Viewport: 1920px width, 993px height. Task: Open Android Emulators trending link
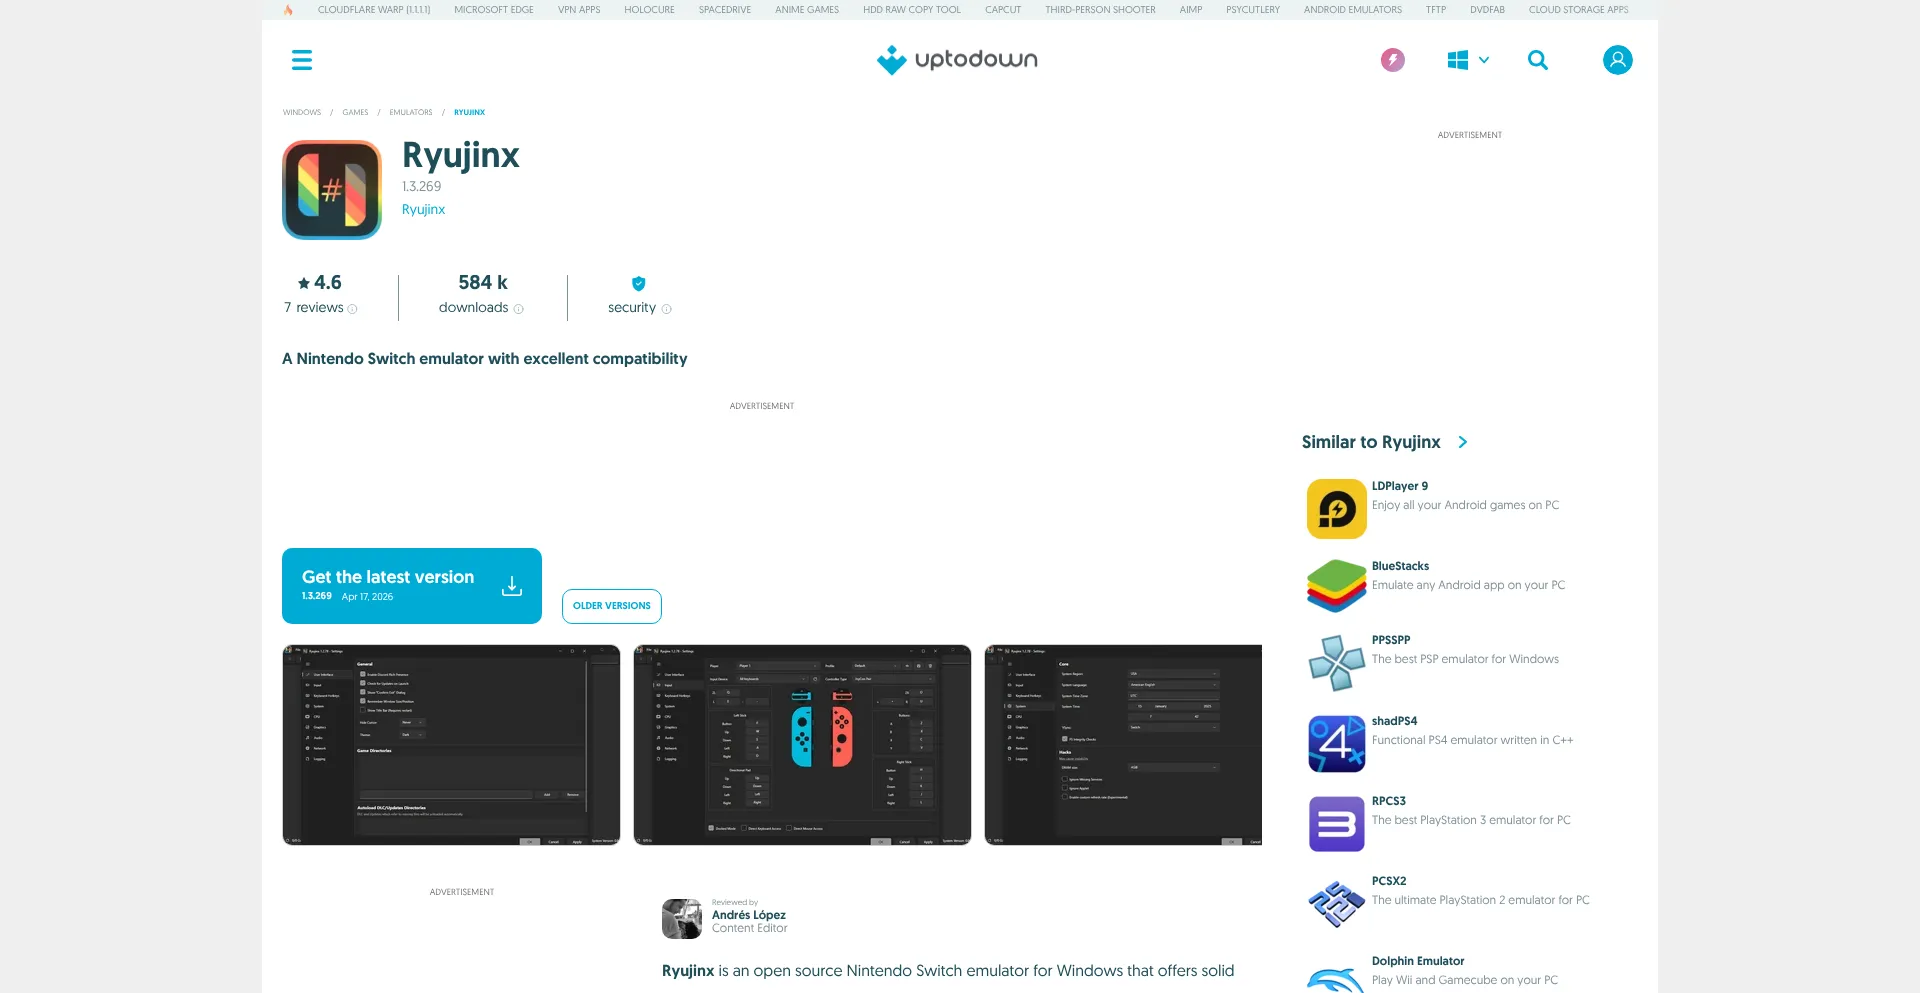(x=1353, y=10)
